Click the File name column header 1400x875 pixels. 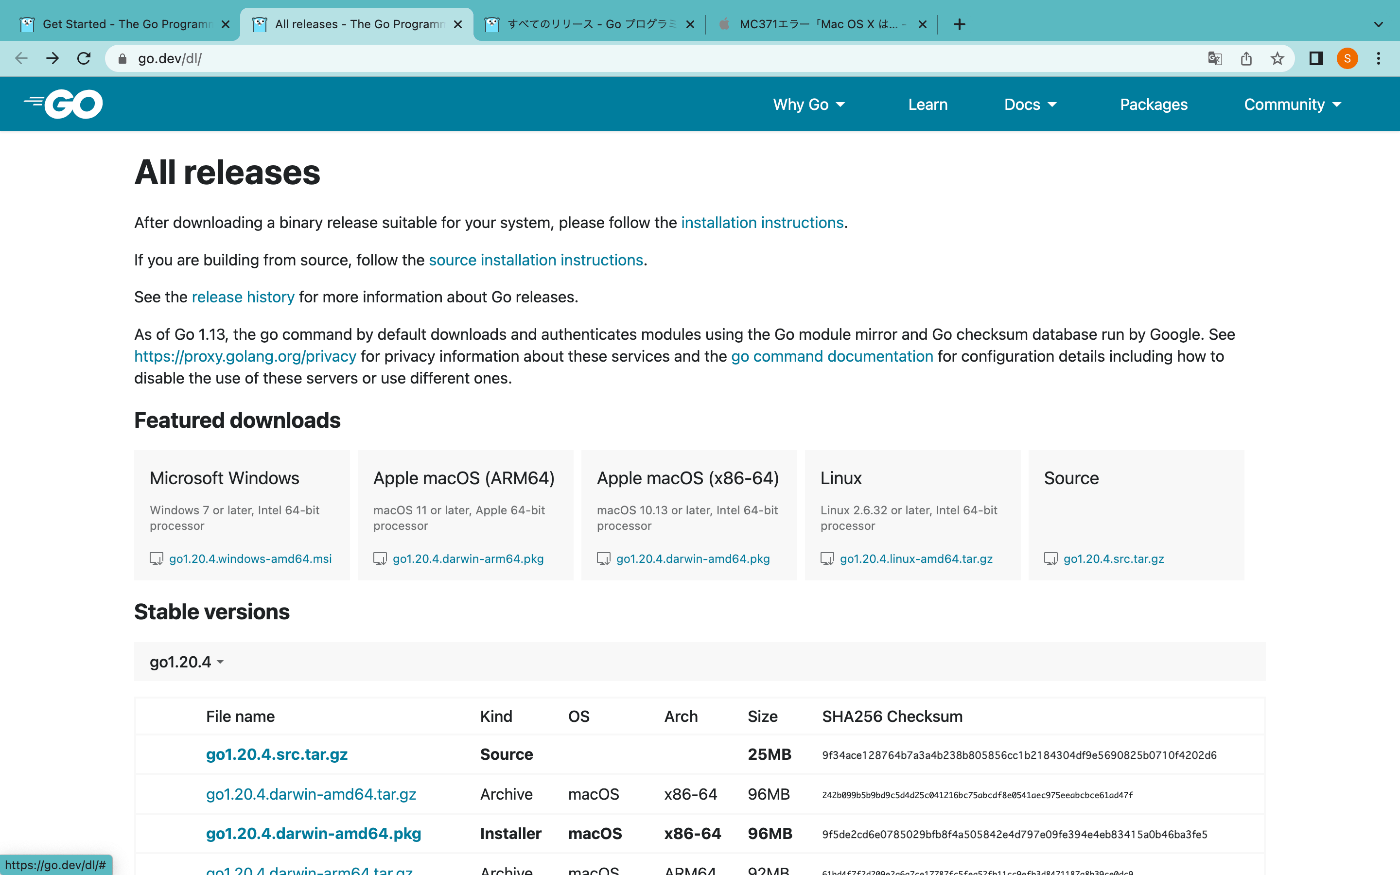[240, 717]
